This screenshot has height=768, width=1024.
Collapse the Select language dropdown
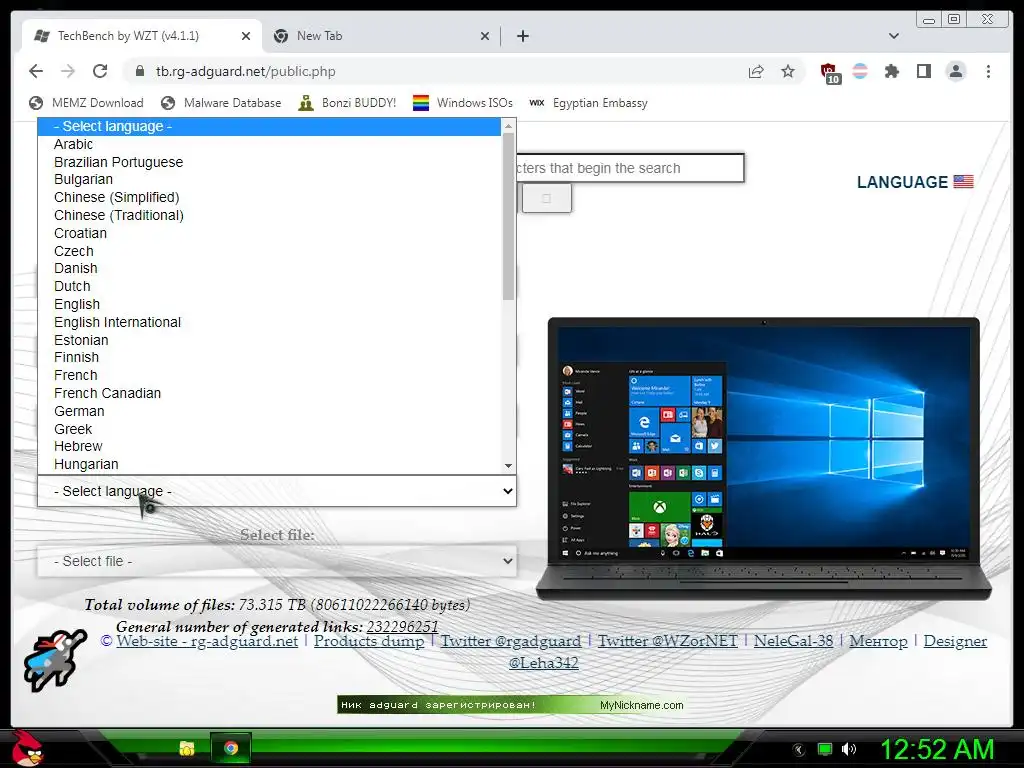tap(277, 491)
